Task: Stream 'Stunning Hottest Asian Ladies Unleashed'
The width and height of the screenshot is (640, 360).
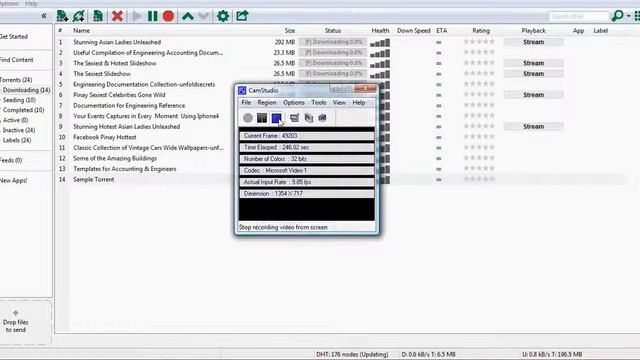Action: pos(533,127)
